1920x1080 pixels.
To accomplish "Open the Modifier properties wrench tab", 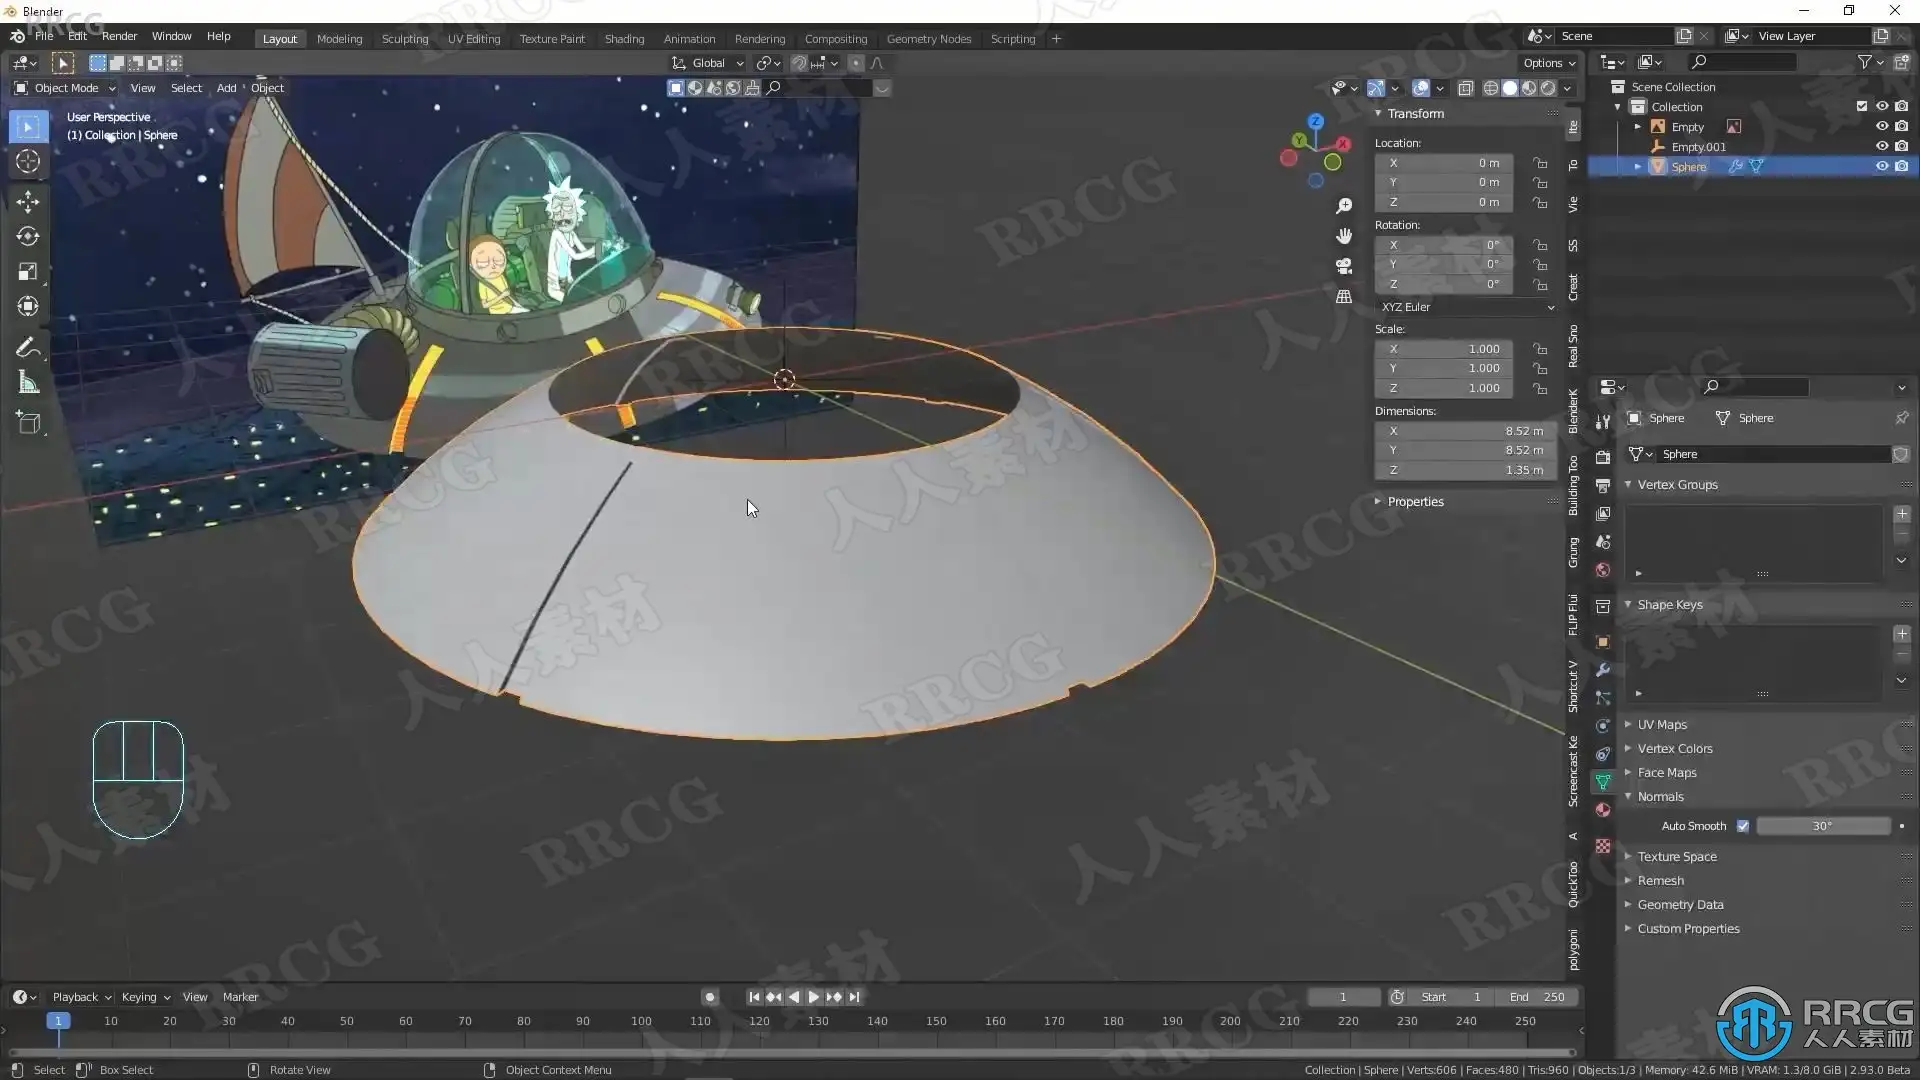I will coord(1603,670).
